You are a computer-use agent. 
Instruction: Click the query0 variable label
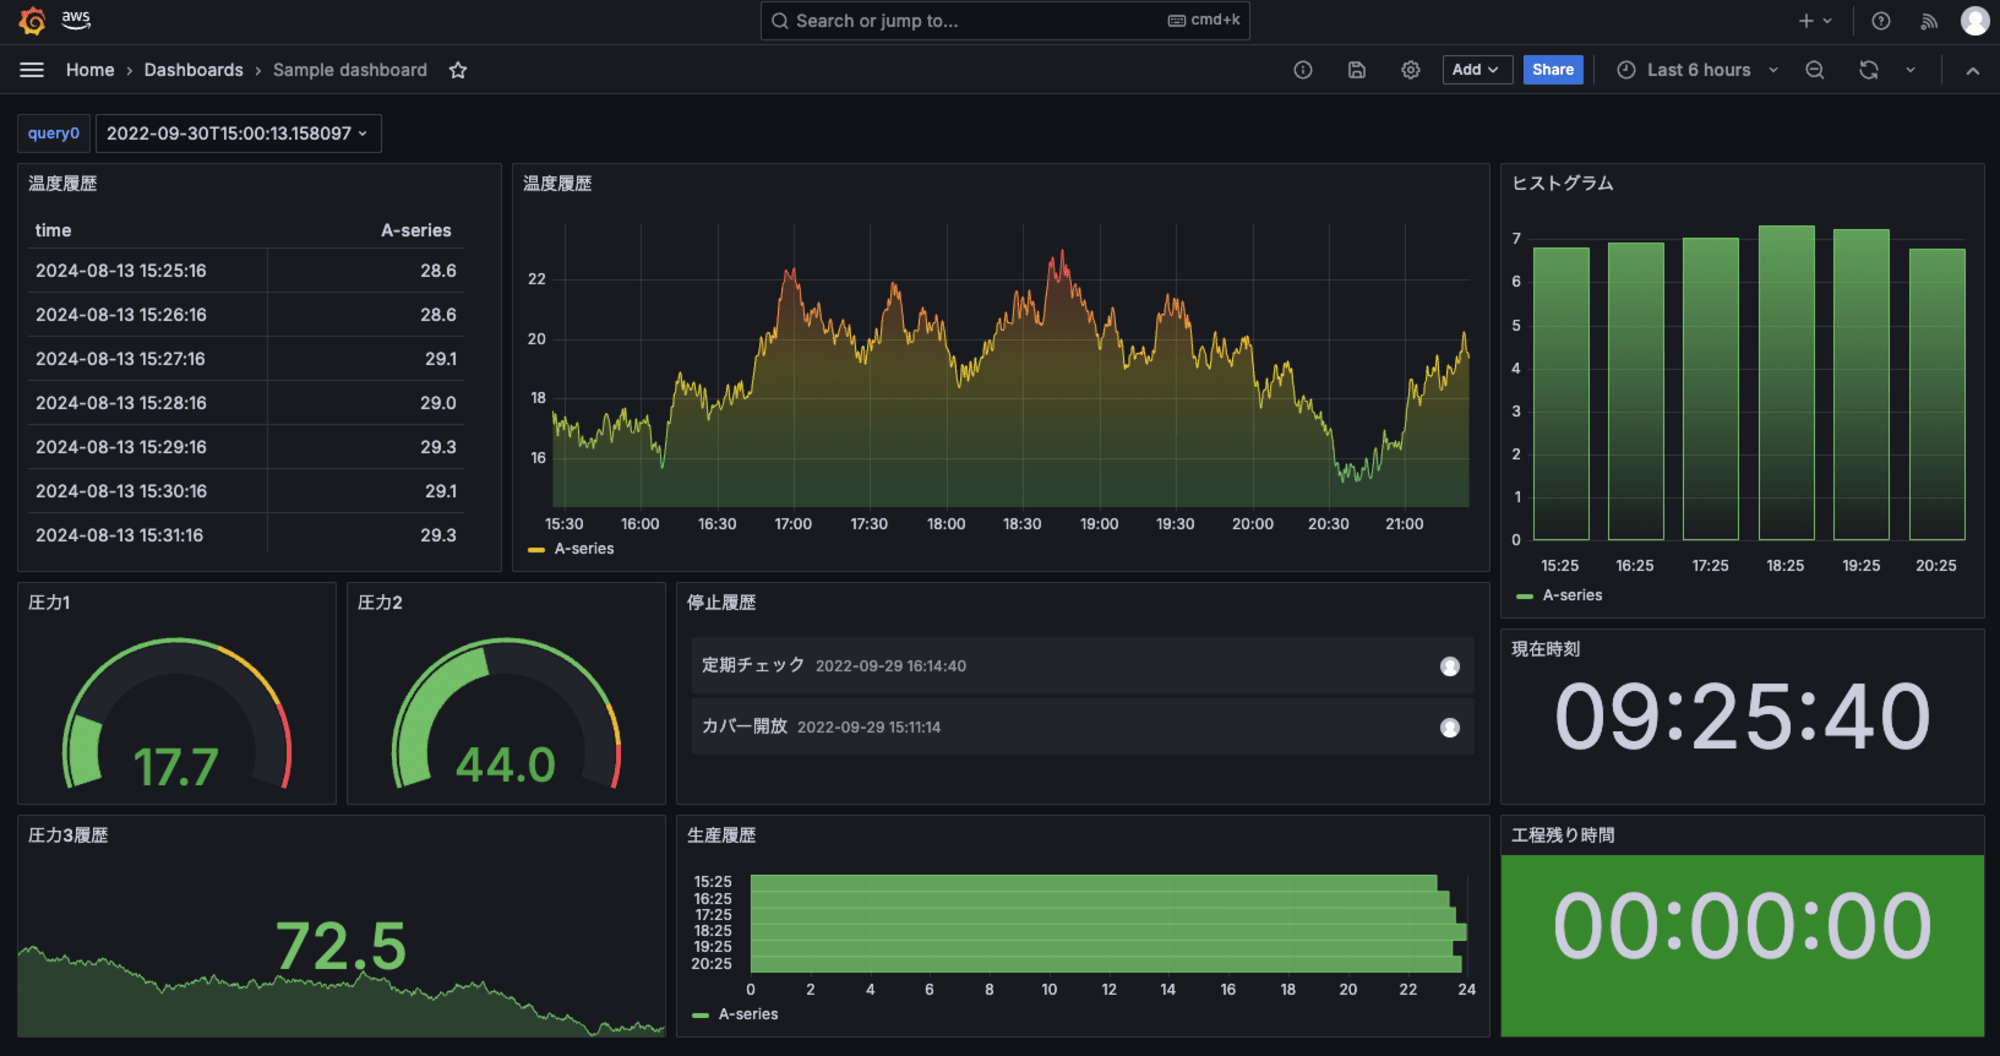[x=54, y=133]
